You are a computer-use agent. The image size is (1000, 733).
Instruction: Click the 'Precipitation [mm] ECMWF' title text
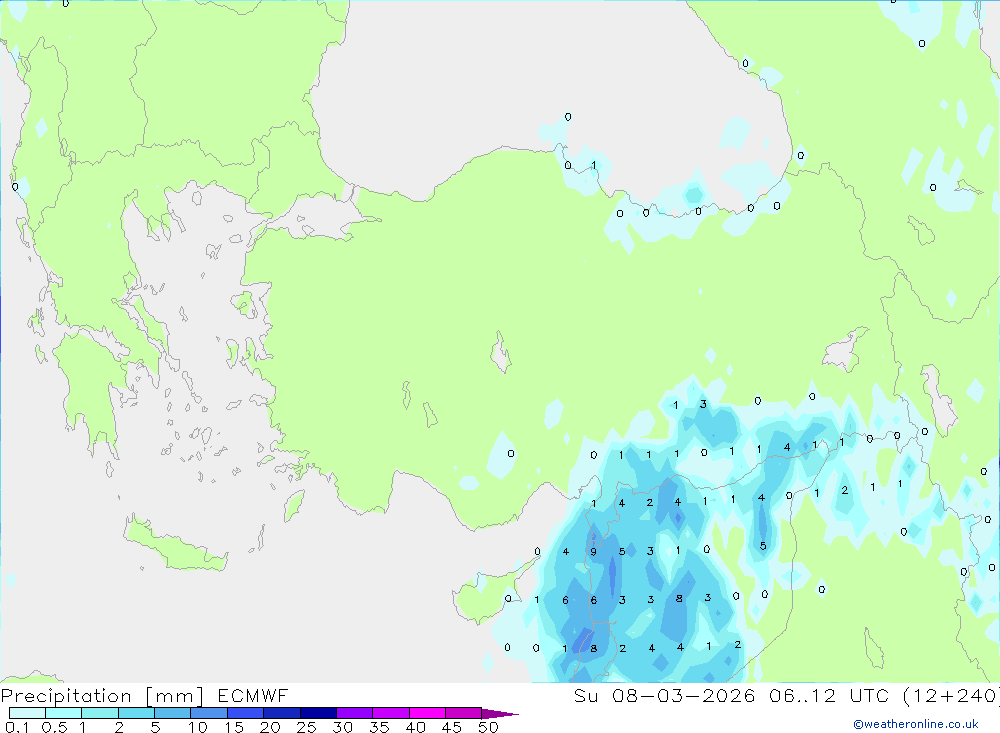click(x=145, y=695)
